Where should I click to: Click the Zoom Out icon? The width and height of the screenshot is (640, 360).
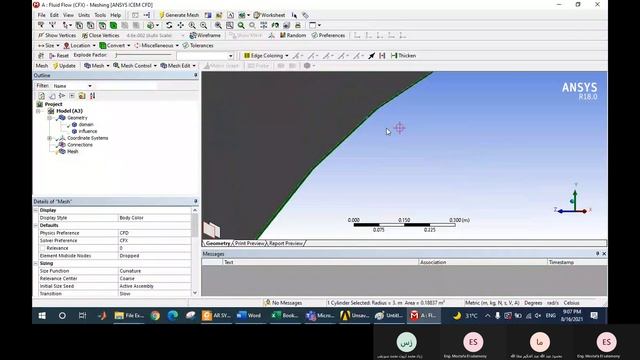(x=203, y=25)
